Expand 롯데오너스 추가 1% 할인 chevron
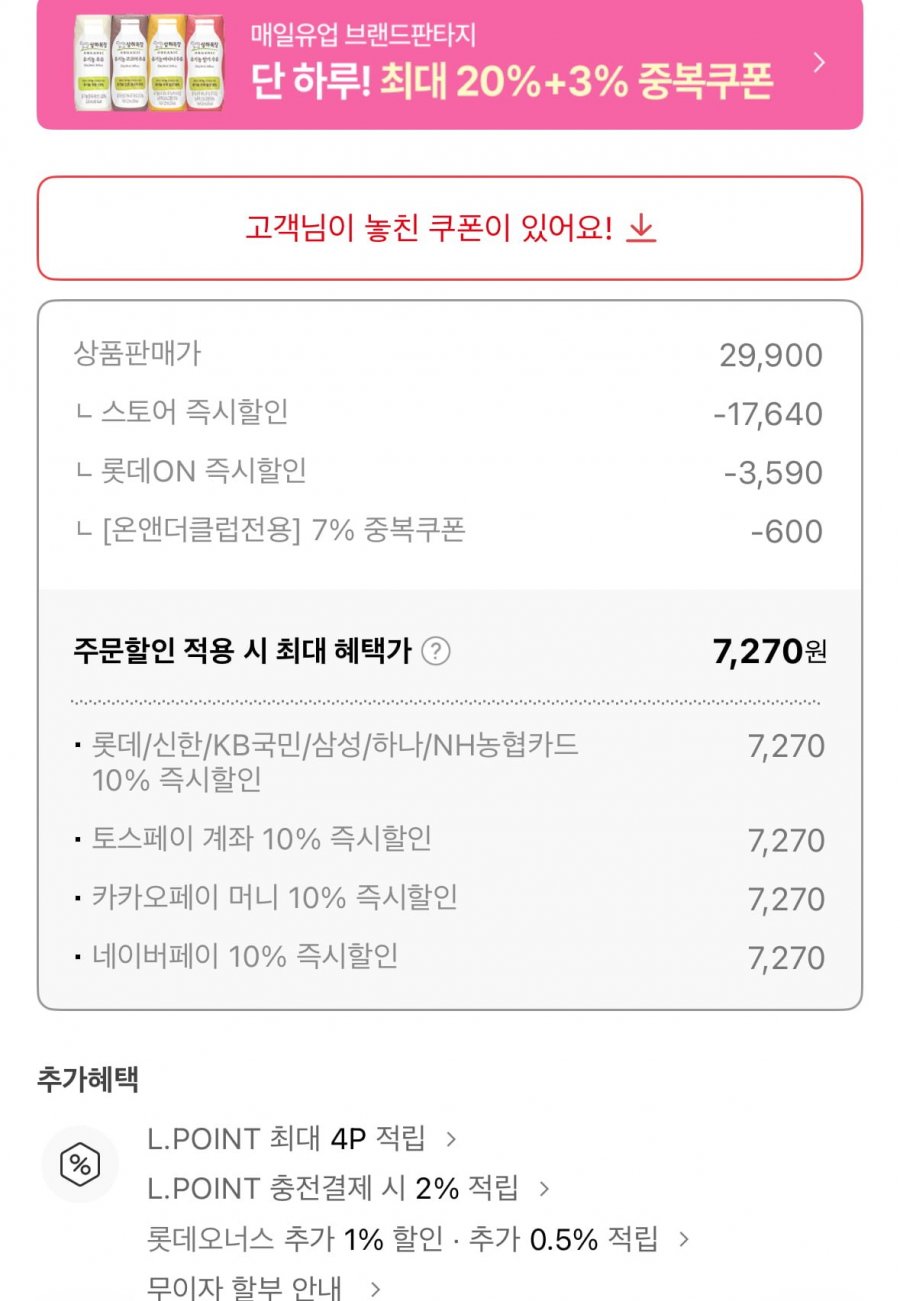Viewport: 900px width, 1301px height. (x=684, y=1239)
